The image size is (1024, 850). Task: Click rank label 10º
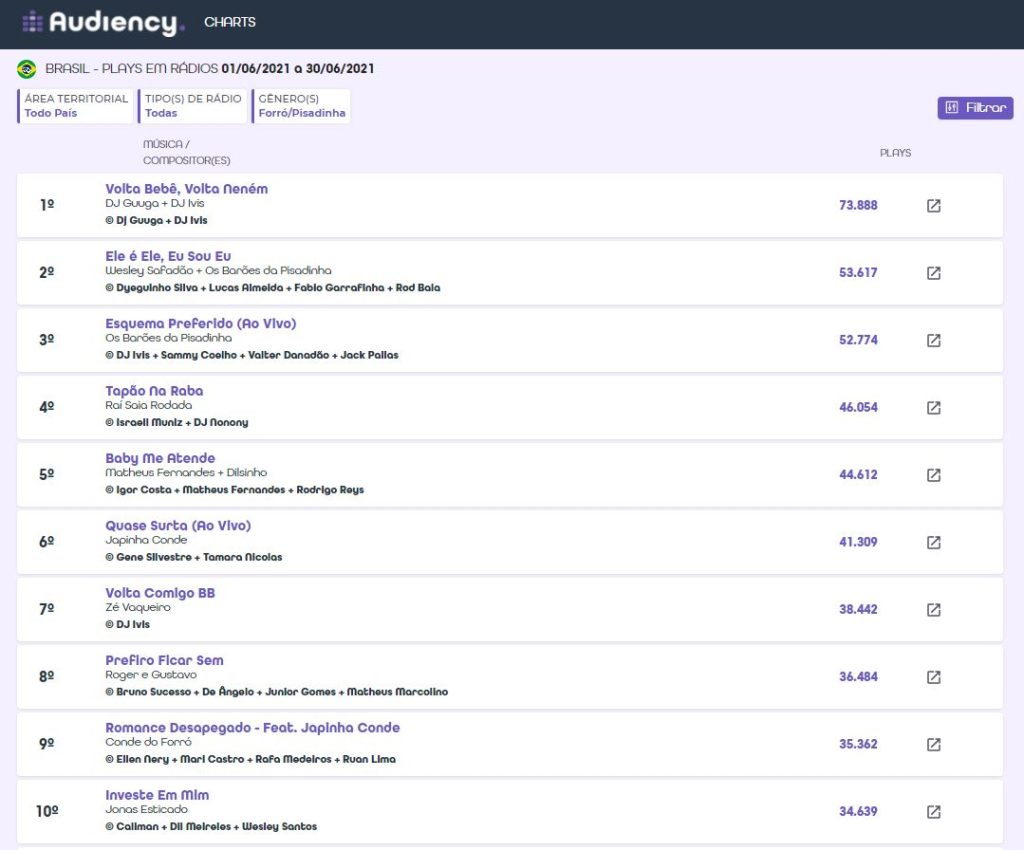click(47, 811)
